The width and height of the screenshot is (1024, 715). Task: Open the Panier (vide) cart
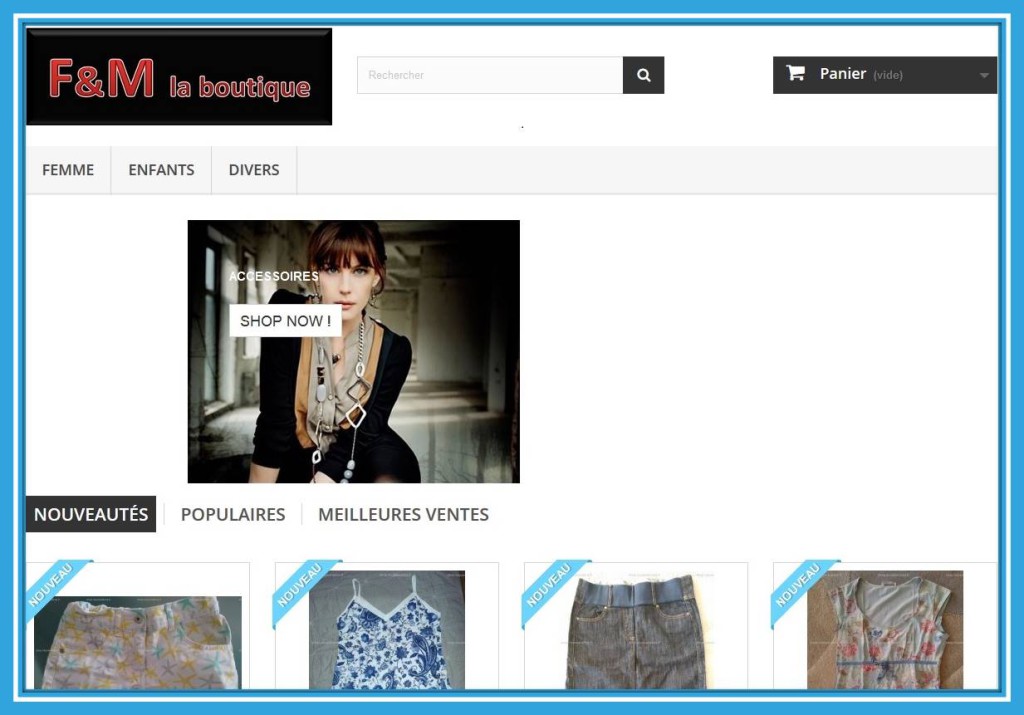tap(885, 75)
